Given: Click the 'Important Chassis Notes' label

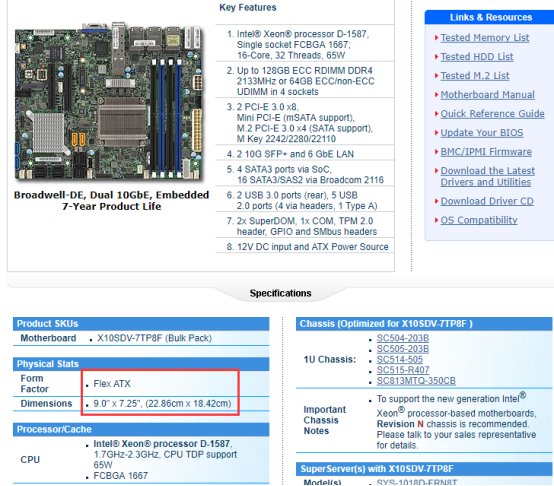Looking at the screenshot, I should click(x=325, y=420).
